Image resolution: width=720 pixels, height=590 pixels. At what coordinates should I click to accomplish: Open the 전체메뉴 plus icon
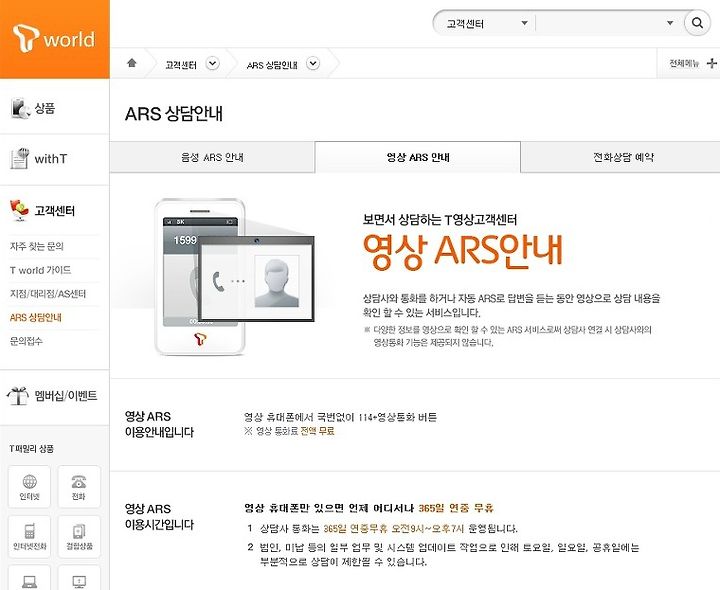[712, 63]
